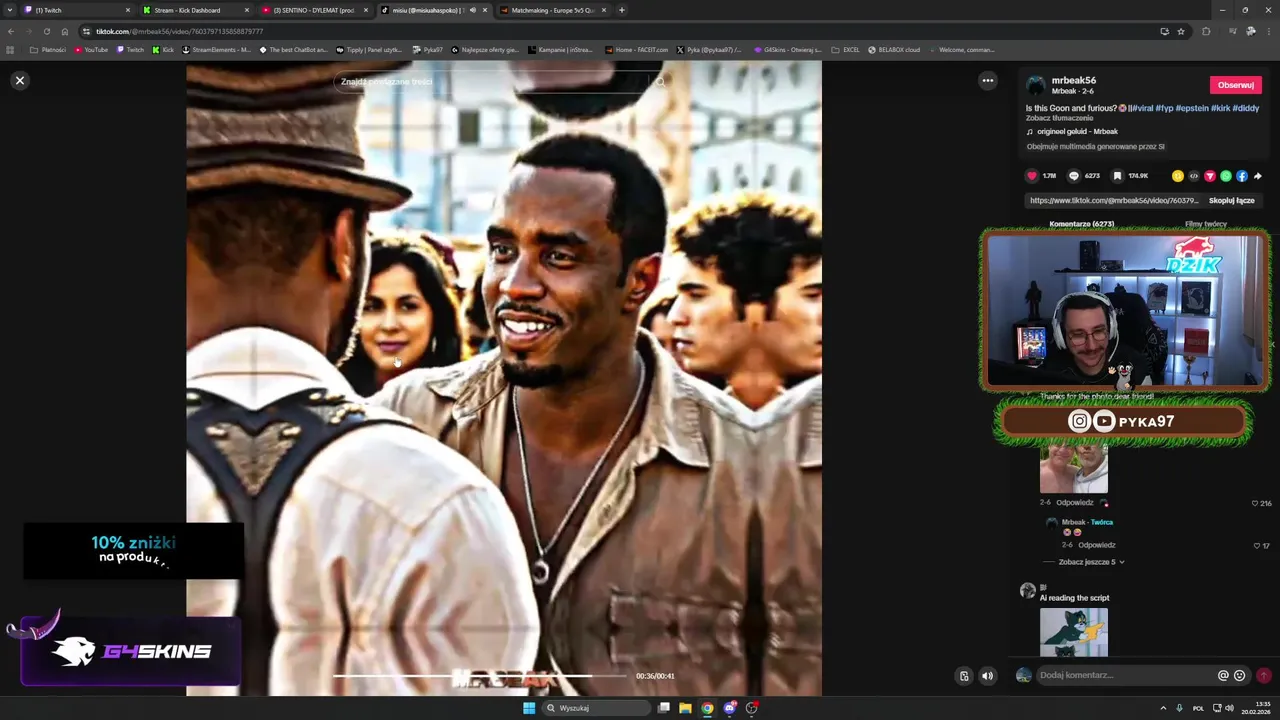
Task: Like Mrbeak's reply with 17 likes
Action: tap(1257, 546)
